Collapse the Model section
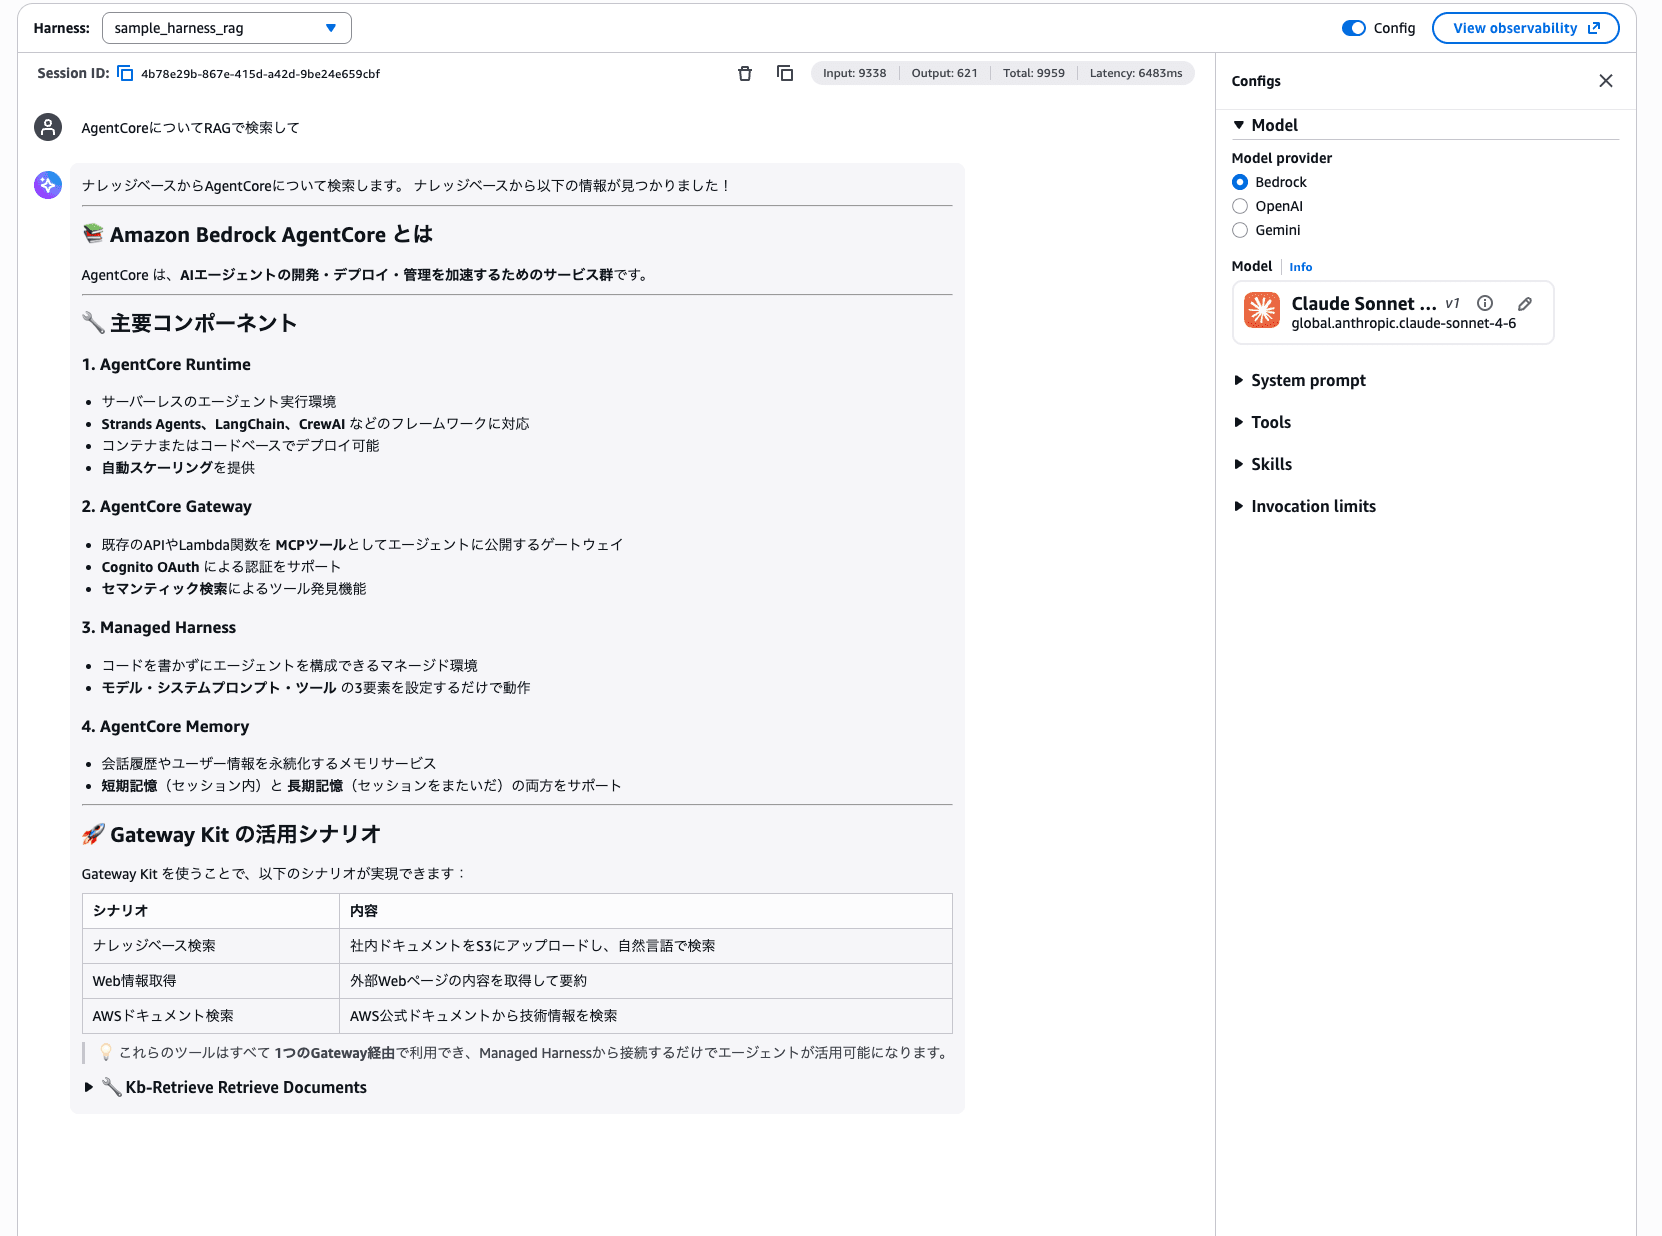Image resolution: width=1662 pixels, height=1236 pixels. [1239, 125]
